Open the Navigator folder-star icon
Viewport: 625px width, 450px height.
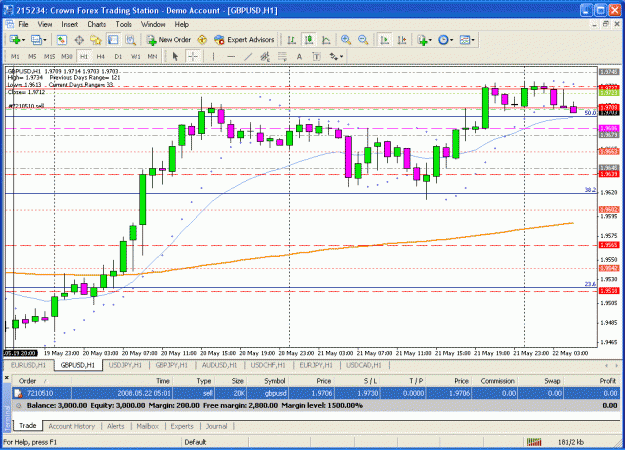tap(96, 40)
